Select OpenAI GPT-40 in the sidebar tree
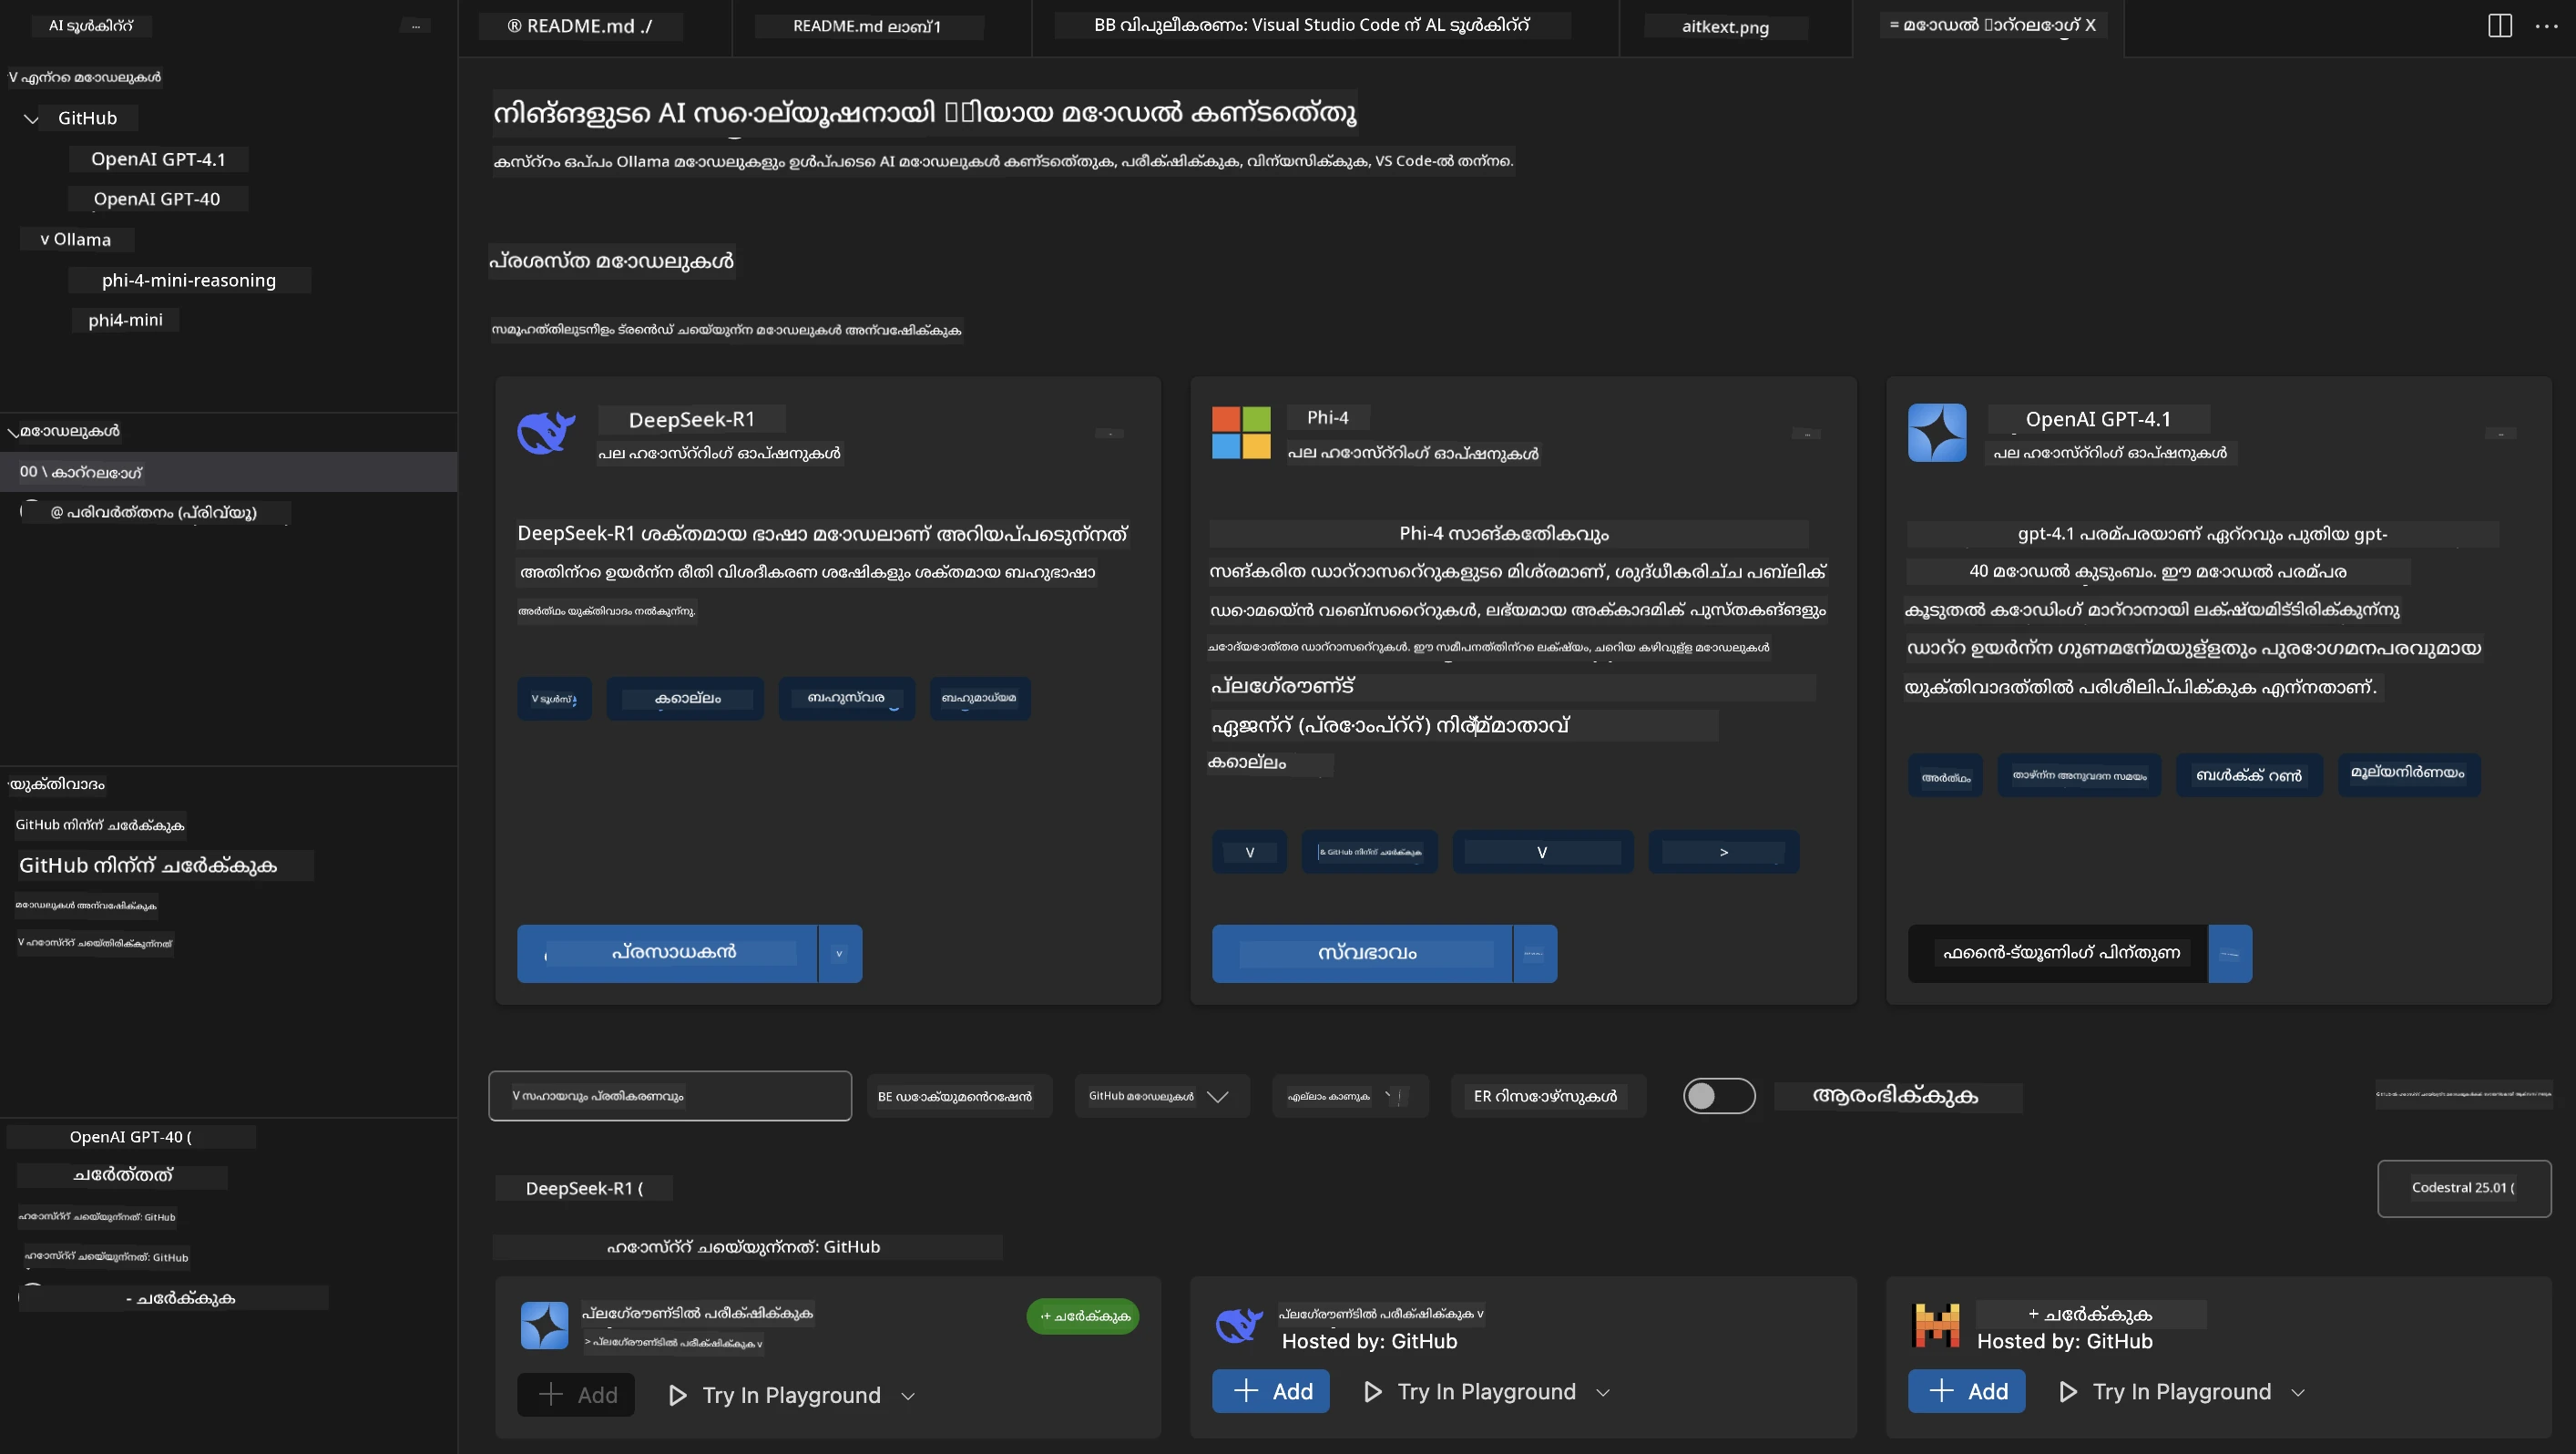Image resolution: width=2576 pixels, height=1454 pixels. click(157, 199)
